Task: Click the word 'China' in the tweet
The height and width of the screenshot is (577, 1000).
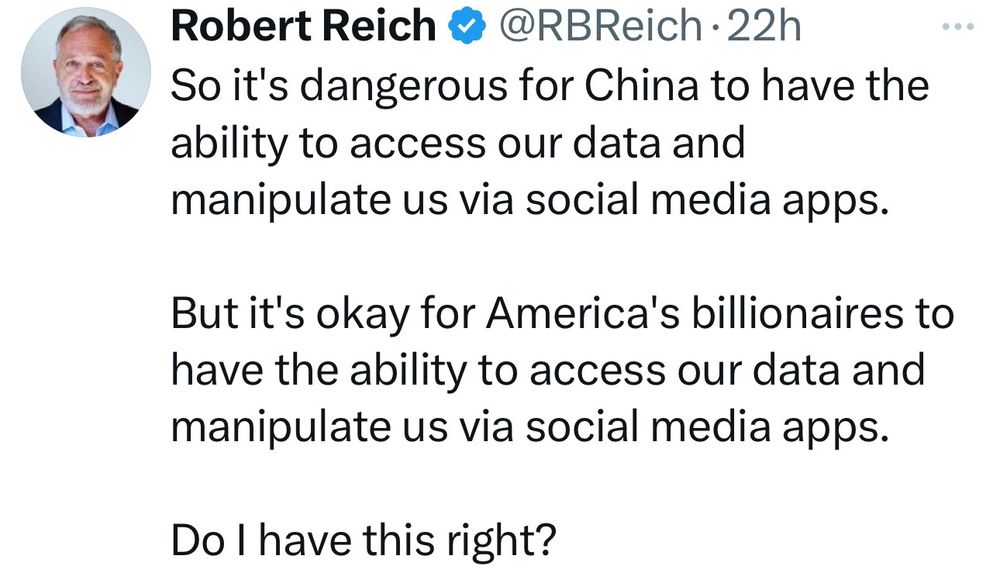Action: point(642,85)
